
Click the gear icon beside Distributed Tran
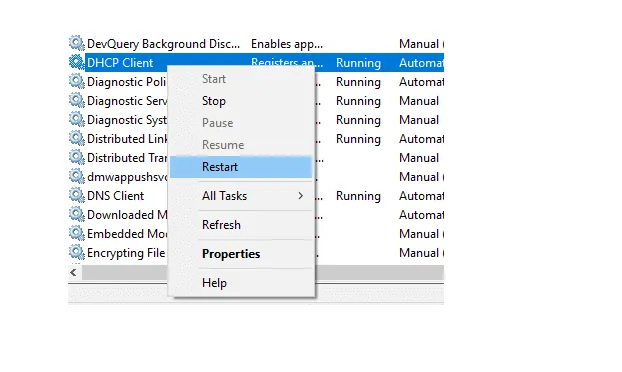point(77,157)
